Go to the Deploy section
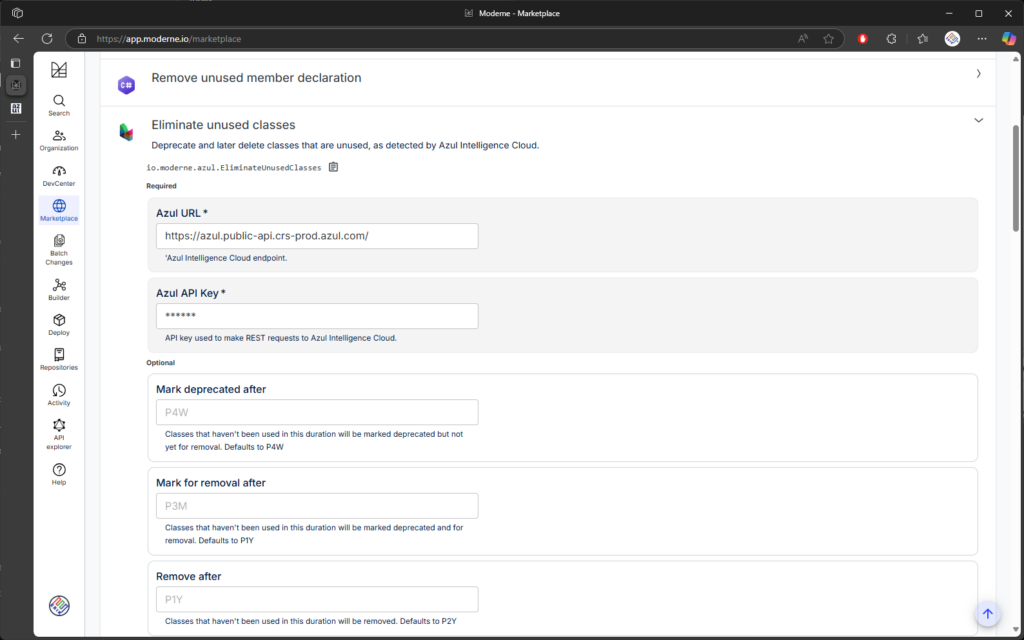Screen dimensions: 1024x640 point(59,324)
